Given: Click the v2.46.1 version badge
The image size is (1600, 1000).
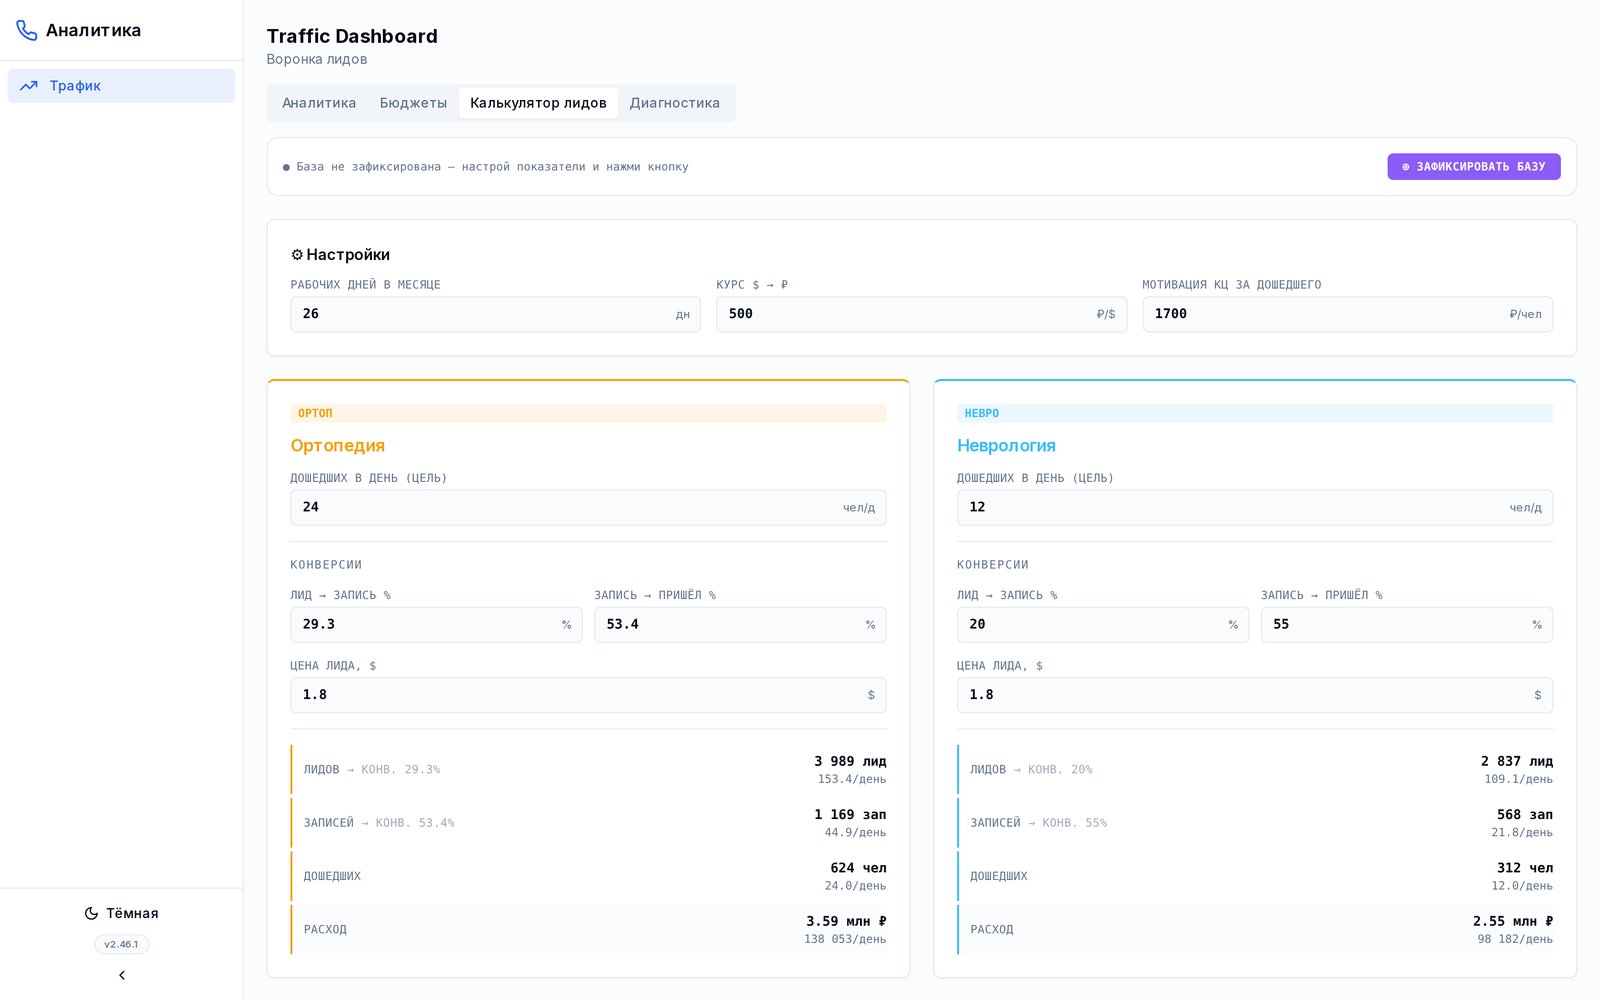Looking at the screenshot, I should [122, 944].
